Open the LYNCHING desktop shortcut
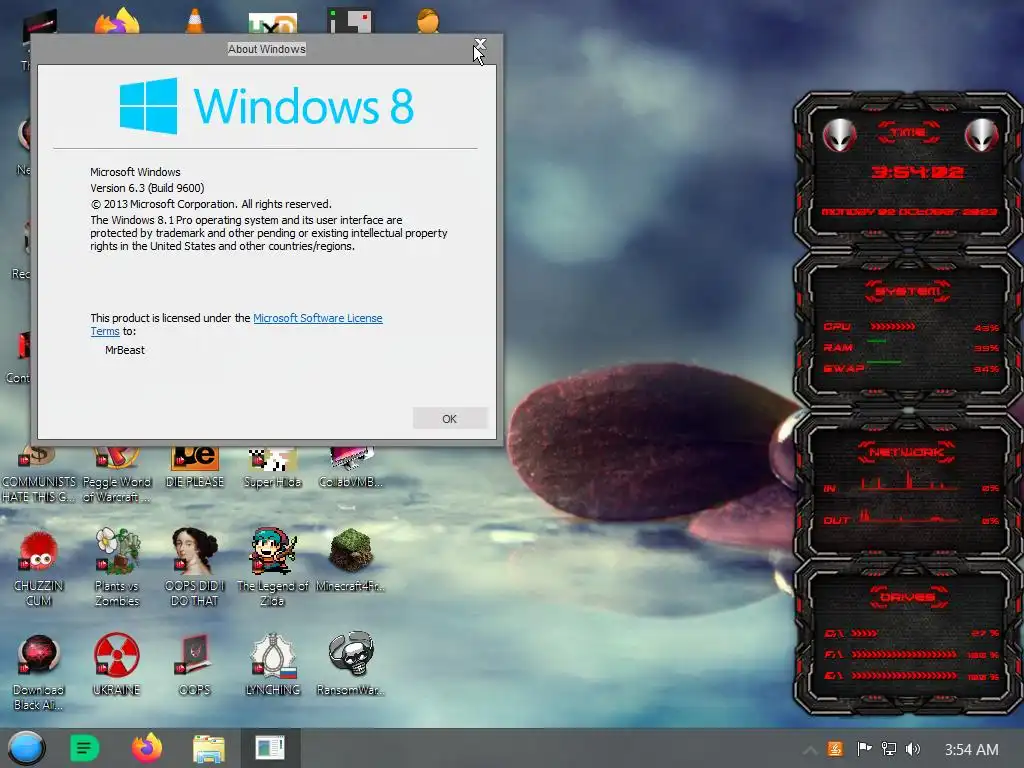The height and width of the screenshot is (768, 1024). click(272, 664)
